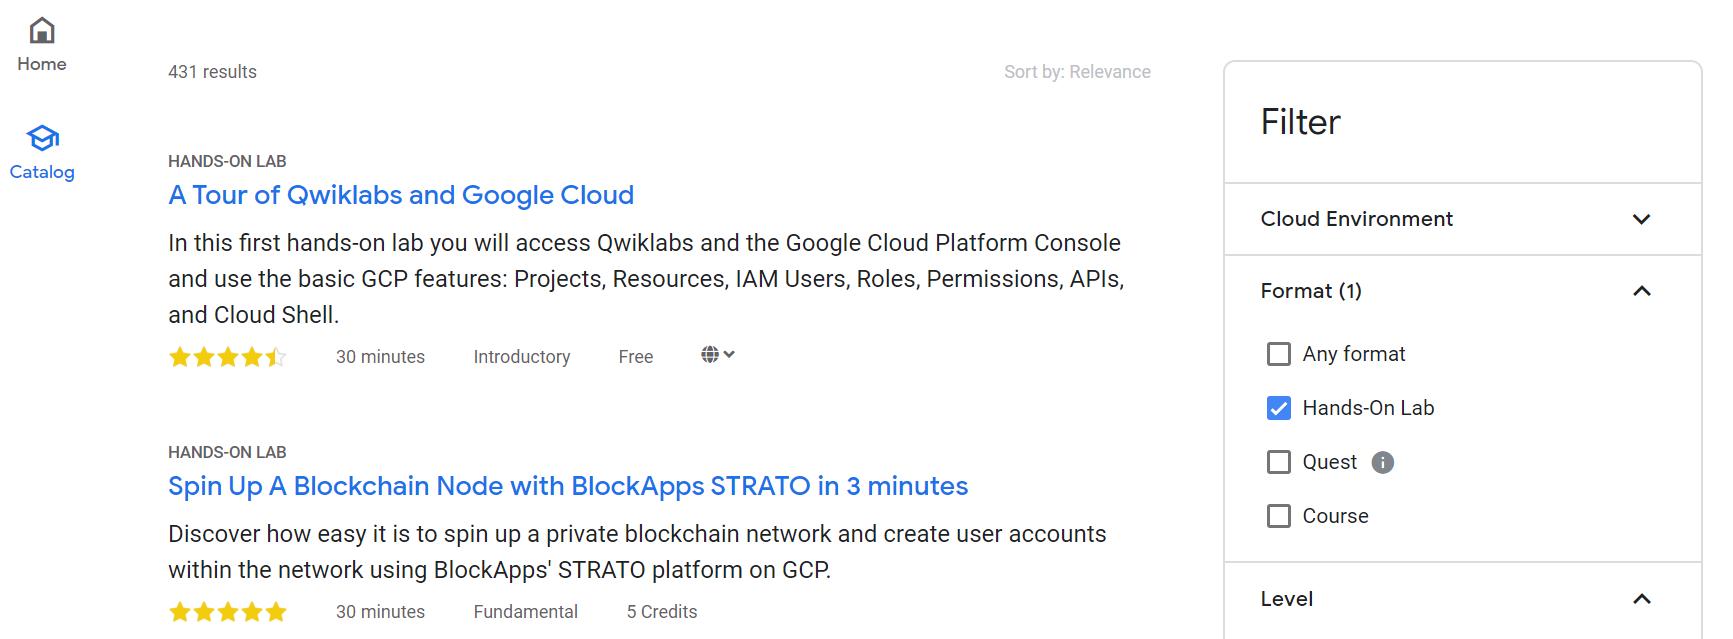Image resolution: width=1733 pixels, height=639 pixels.
Task: Click the star rating of Qwiklabs tour lab
Action: click(x=228, y=357)
